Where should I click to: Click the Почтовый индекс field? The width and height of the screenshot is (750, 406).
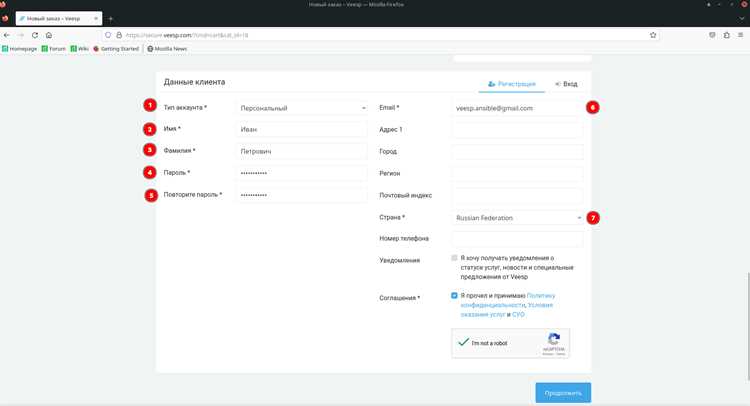(517, 196)
